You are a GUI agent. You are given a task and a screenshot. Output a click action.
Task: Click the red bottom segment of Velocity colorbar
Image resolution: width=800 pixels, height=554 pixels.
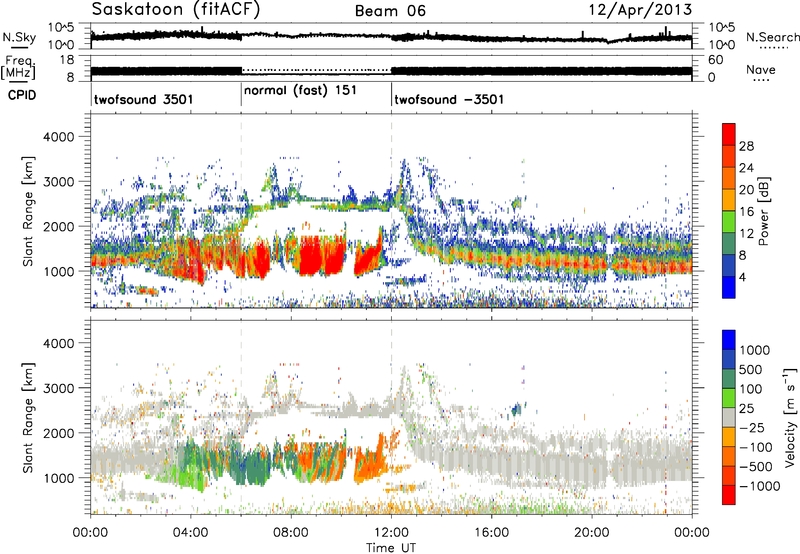(729, 495)
